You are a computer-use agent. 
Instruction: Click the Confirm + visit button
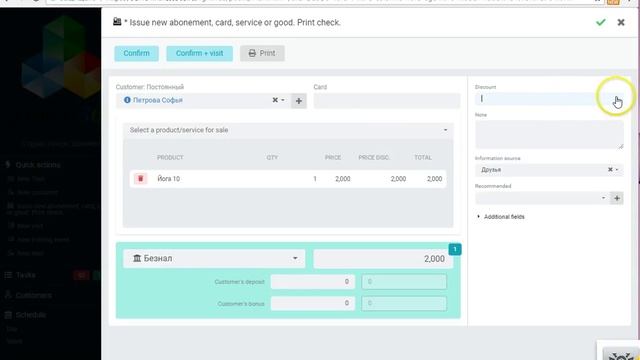pyautogui.click(x=199, y=53)
